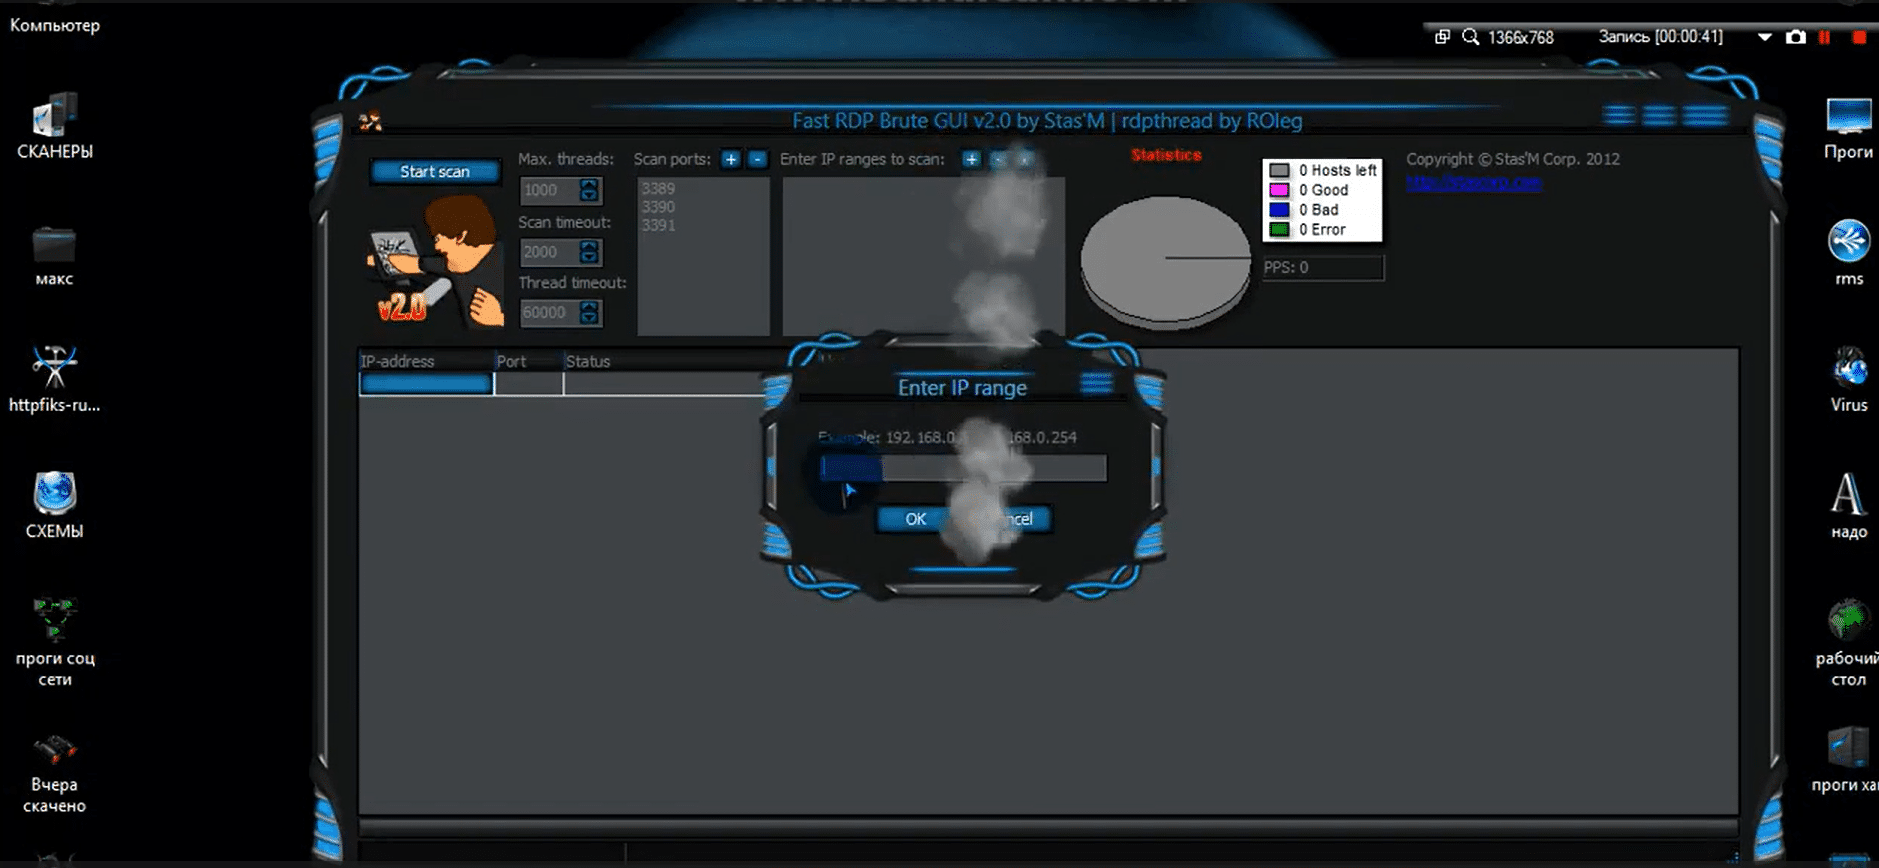The width and height of the screenshot is (1879, 868).
Task: Increase Thread timeout with the up arrow
Action: [x=590, y=307]
